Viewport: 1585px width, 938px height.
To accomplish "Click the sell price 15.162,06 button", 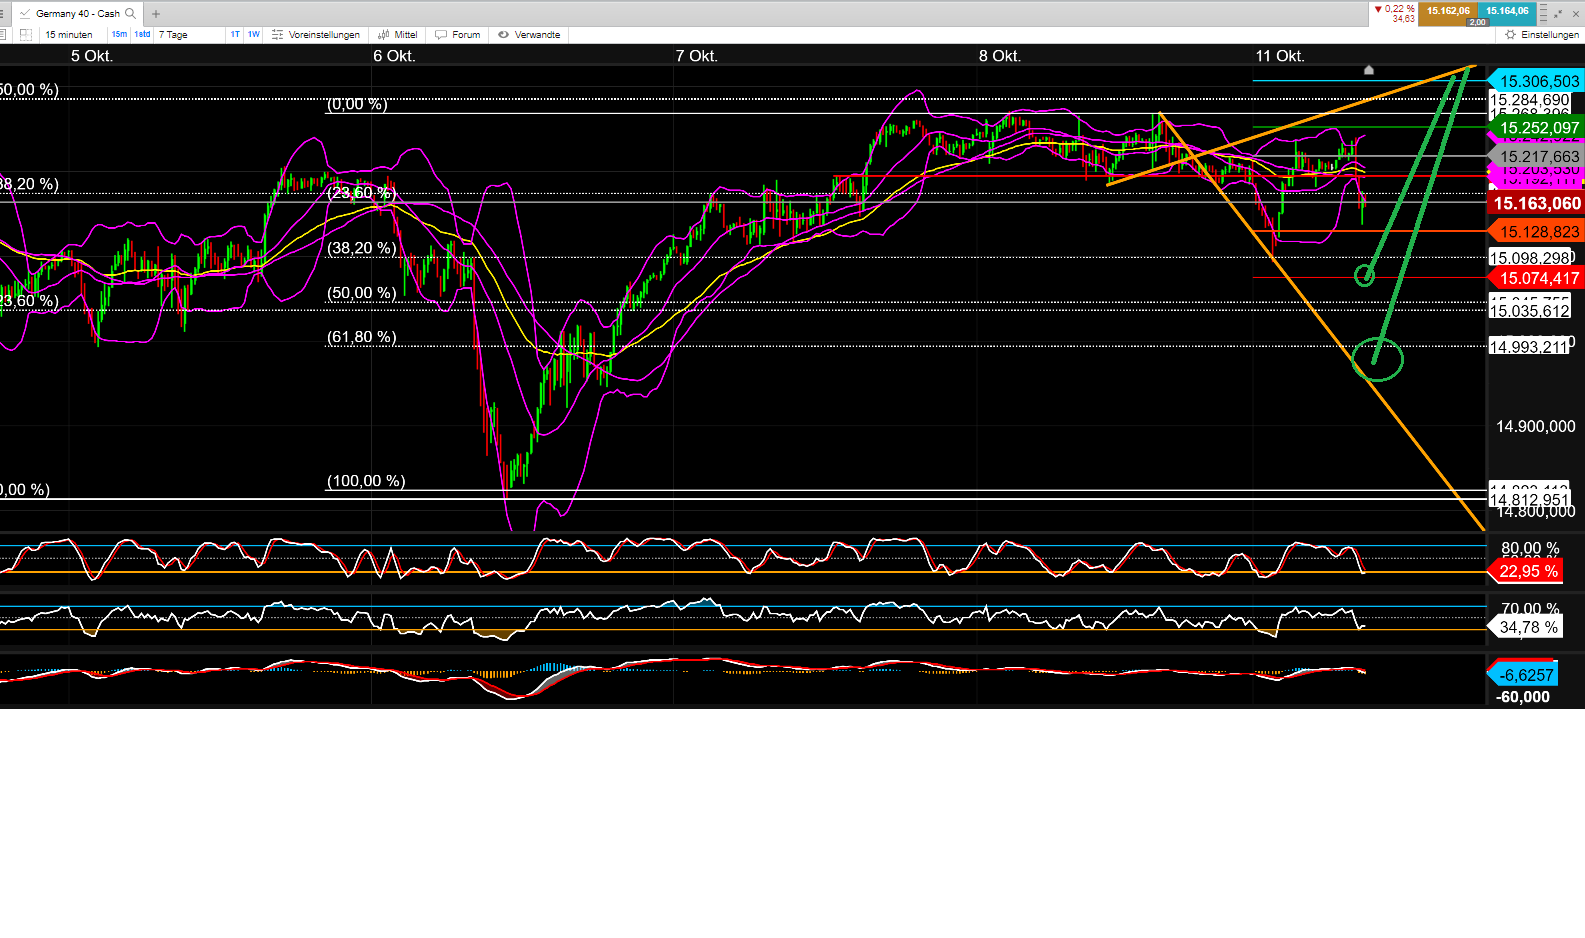I will (1448, 13).
